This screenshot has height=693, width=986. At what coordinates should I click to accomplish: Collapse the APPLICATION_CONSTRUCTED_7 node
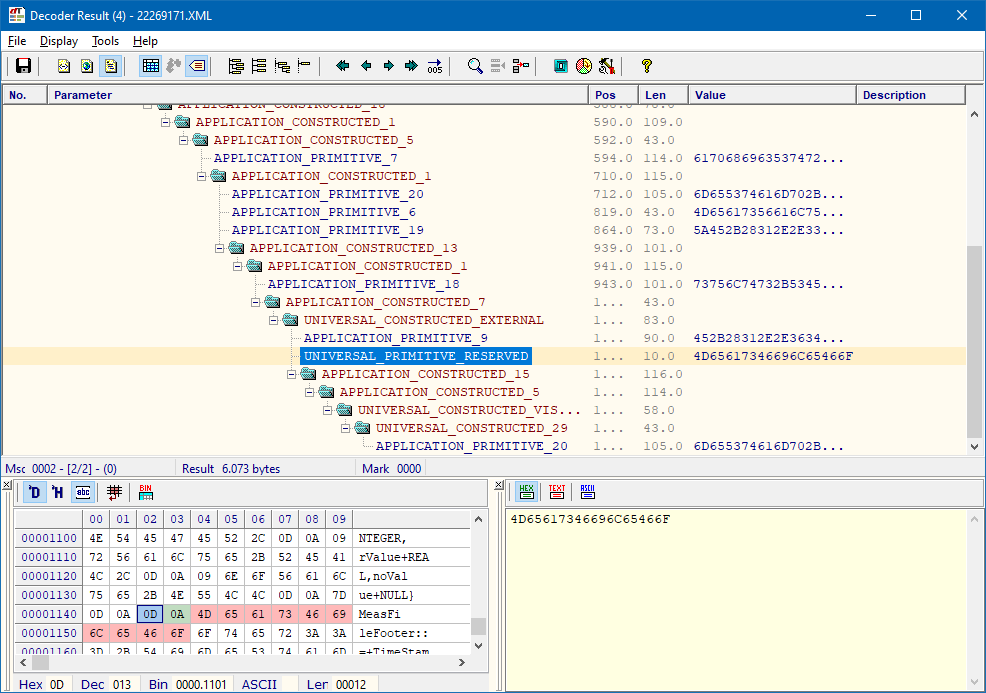pyautogui.click(x=256, y=302)
